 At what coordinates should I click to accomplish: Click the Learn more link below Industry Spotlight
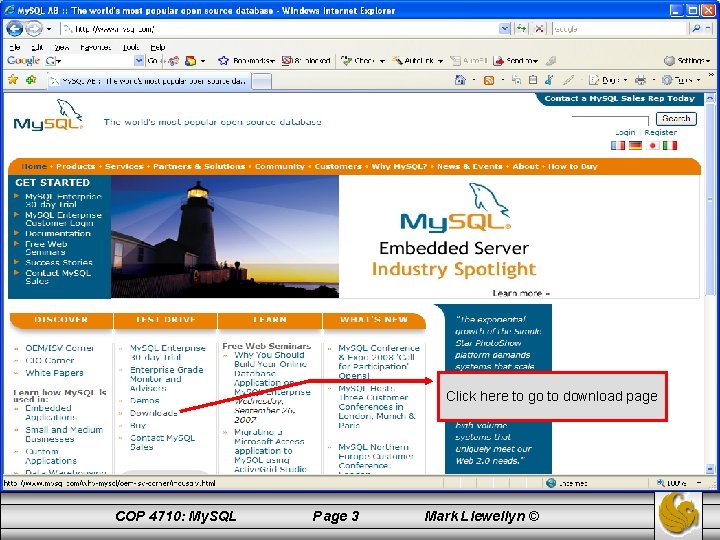pos(521,293)
